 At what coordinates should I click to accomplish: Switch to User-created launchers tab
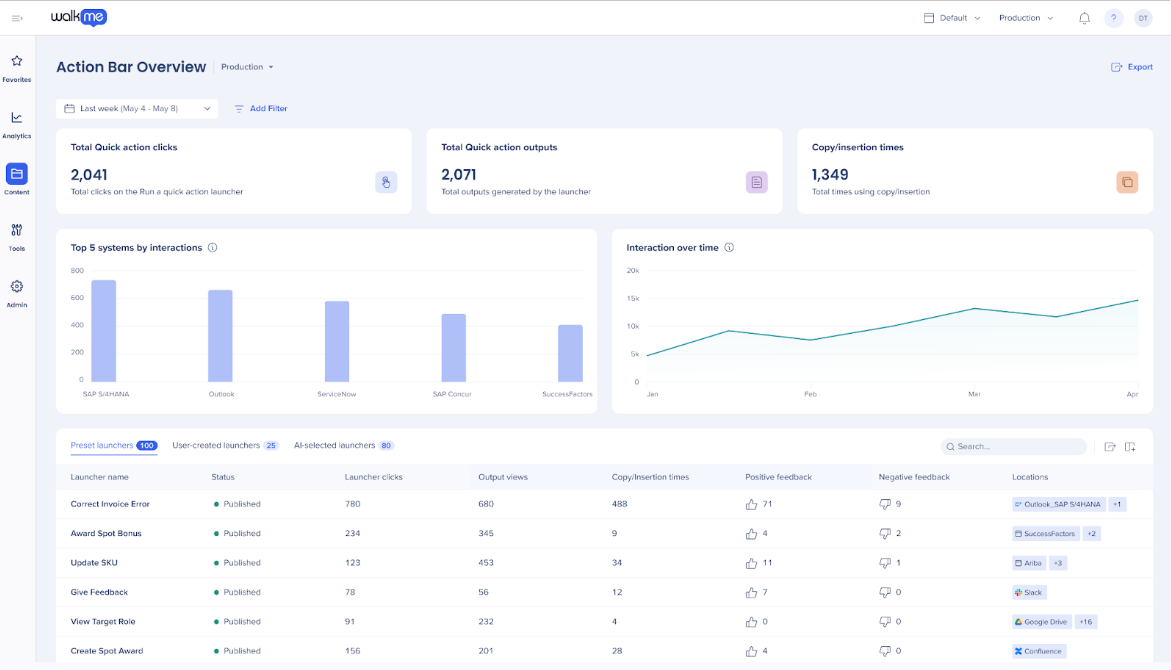point(225,446)
